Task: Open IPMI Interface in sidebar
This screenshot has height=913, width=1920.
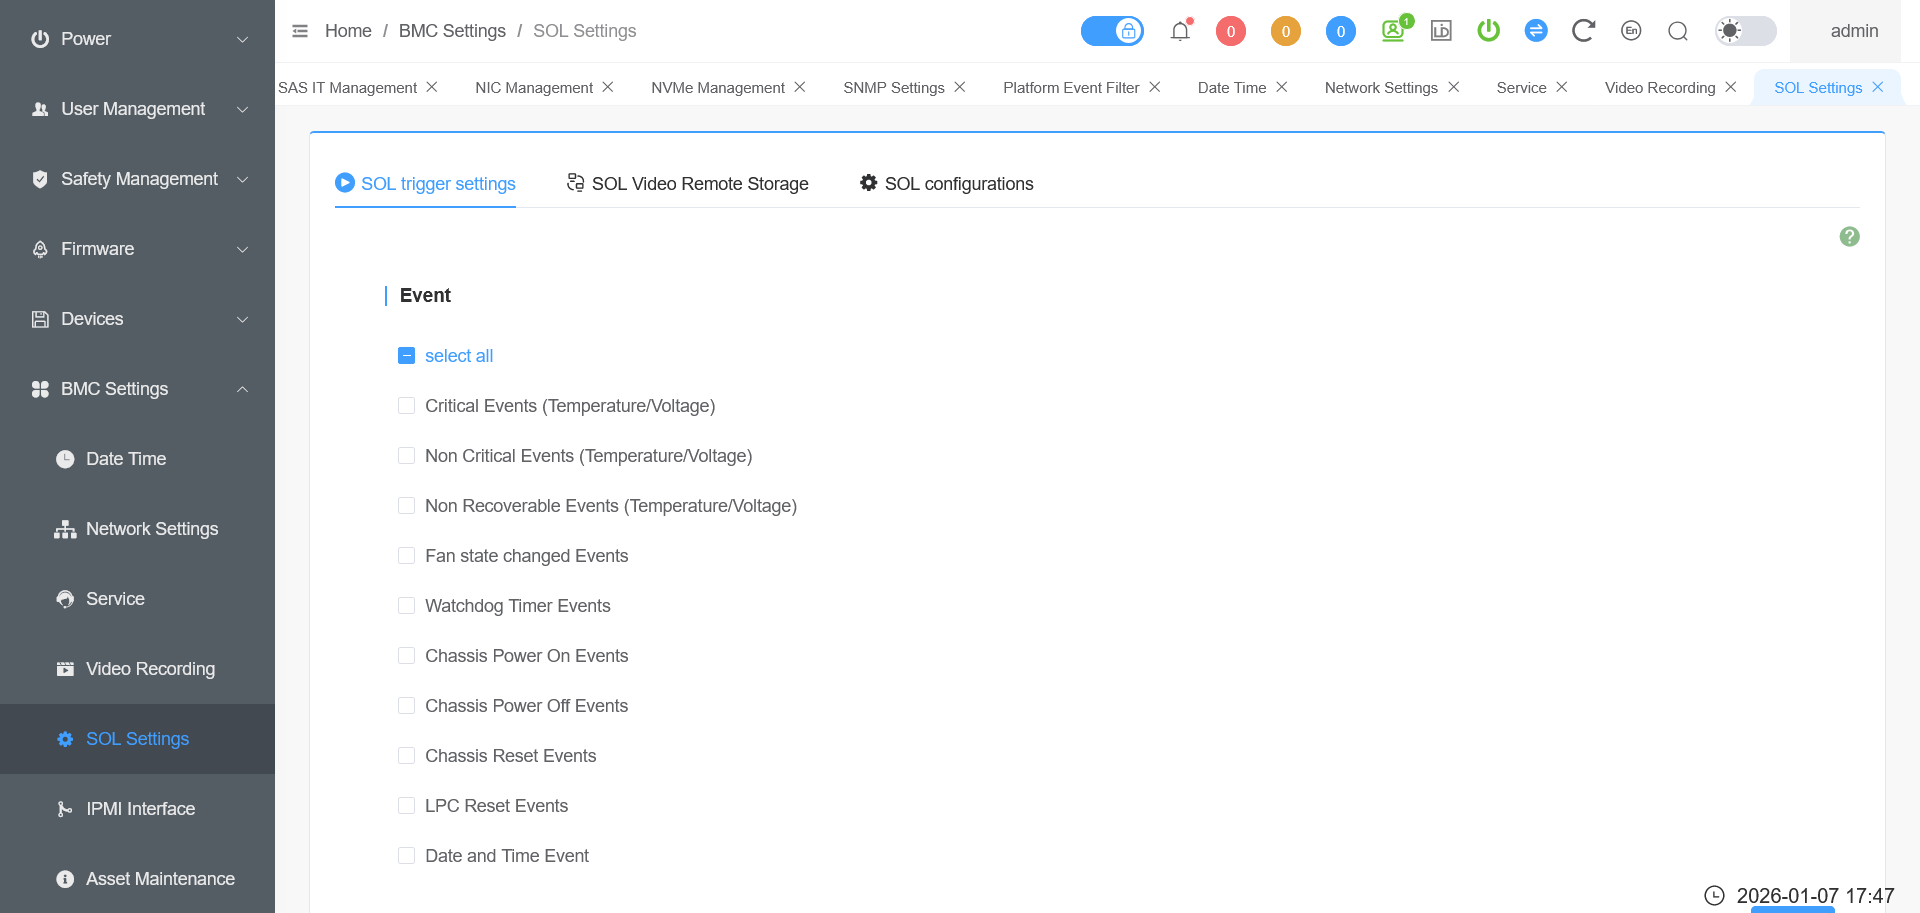Action: (x=140, y=809)
